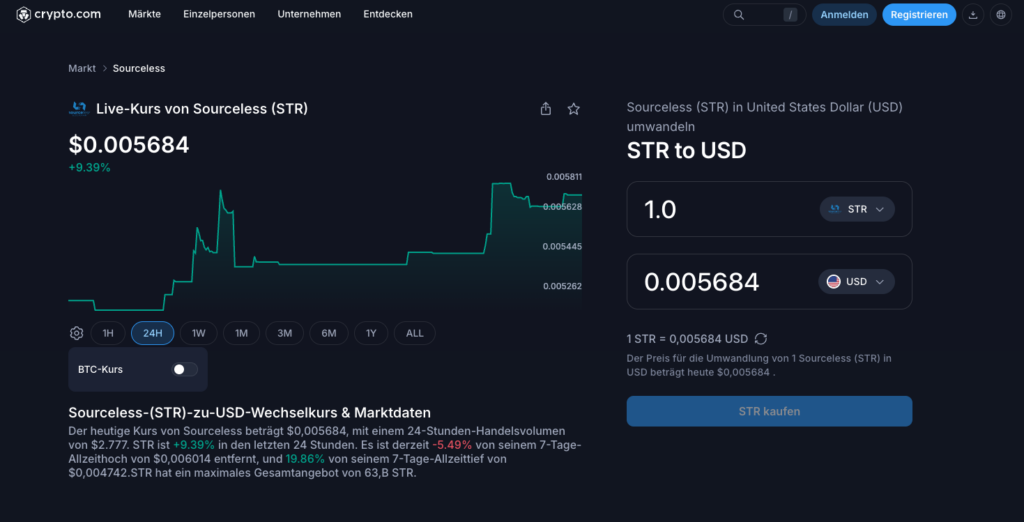Open the language globe icon
The height and width of the screenshot is (522, 1024).
(x=1001, y=14)
